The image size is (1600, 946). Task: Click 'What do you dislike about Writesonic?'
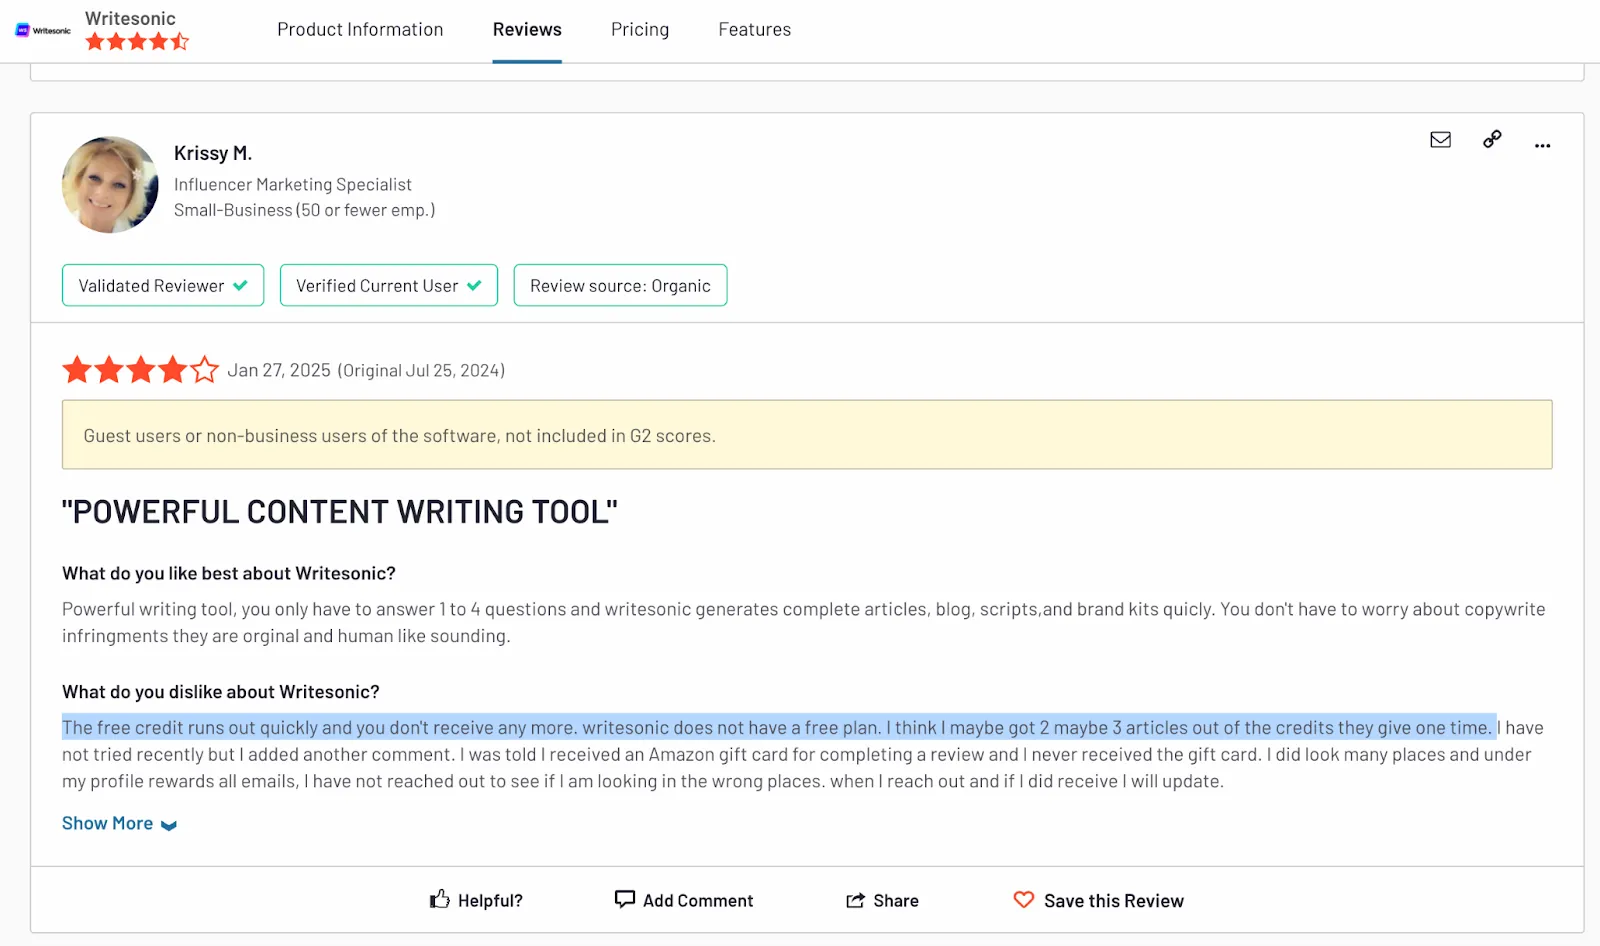coord(221,692)
